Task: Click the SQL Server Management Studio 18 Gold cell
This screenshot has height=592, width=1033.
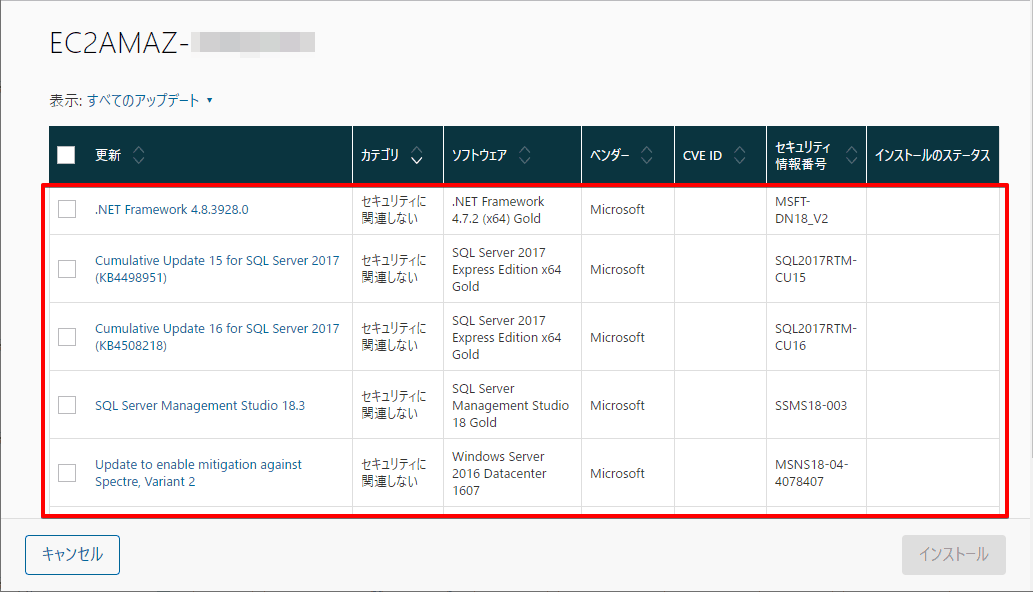Action: point(511,406)
